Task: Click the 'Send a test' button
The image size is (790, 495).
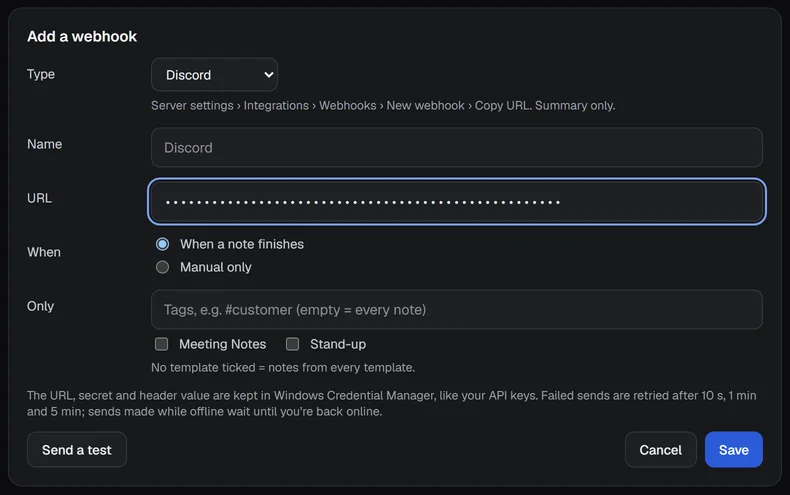Action: [77, 450]
